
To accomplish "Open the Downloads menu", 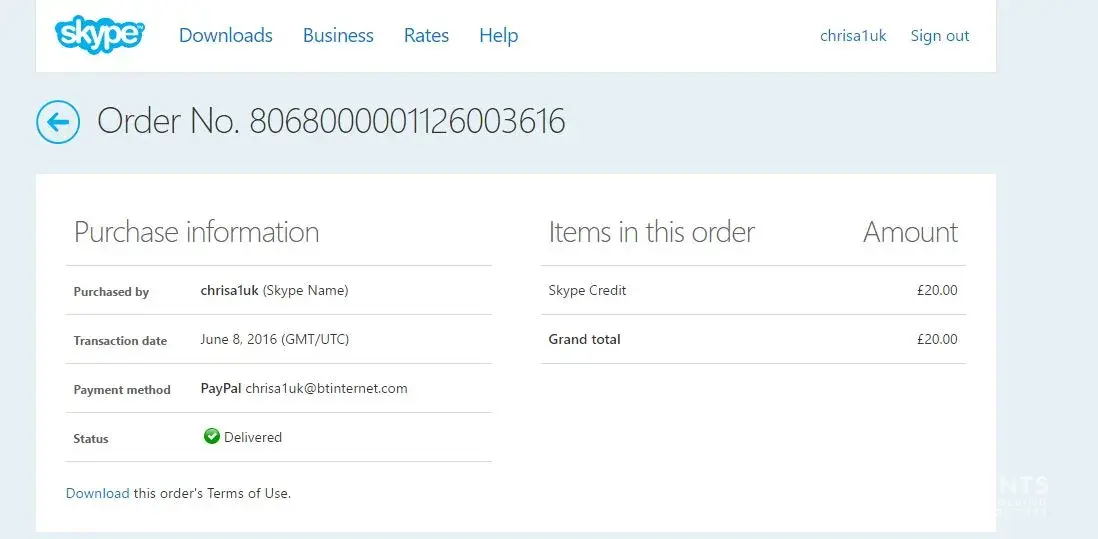I will (x=225, y=35).
